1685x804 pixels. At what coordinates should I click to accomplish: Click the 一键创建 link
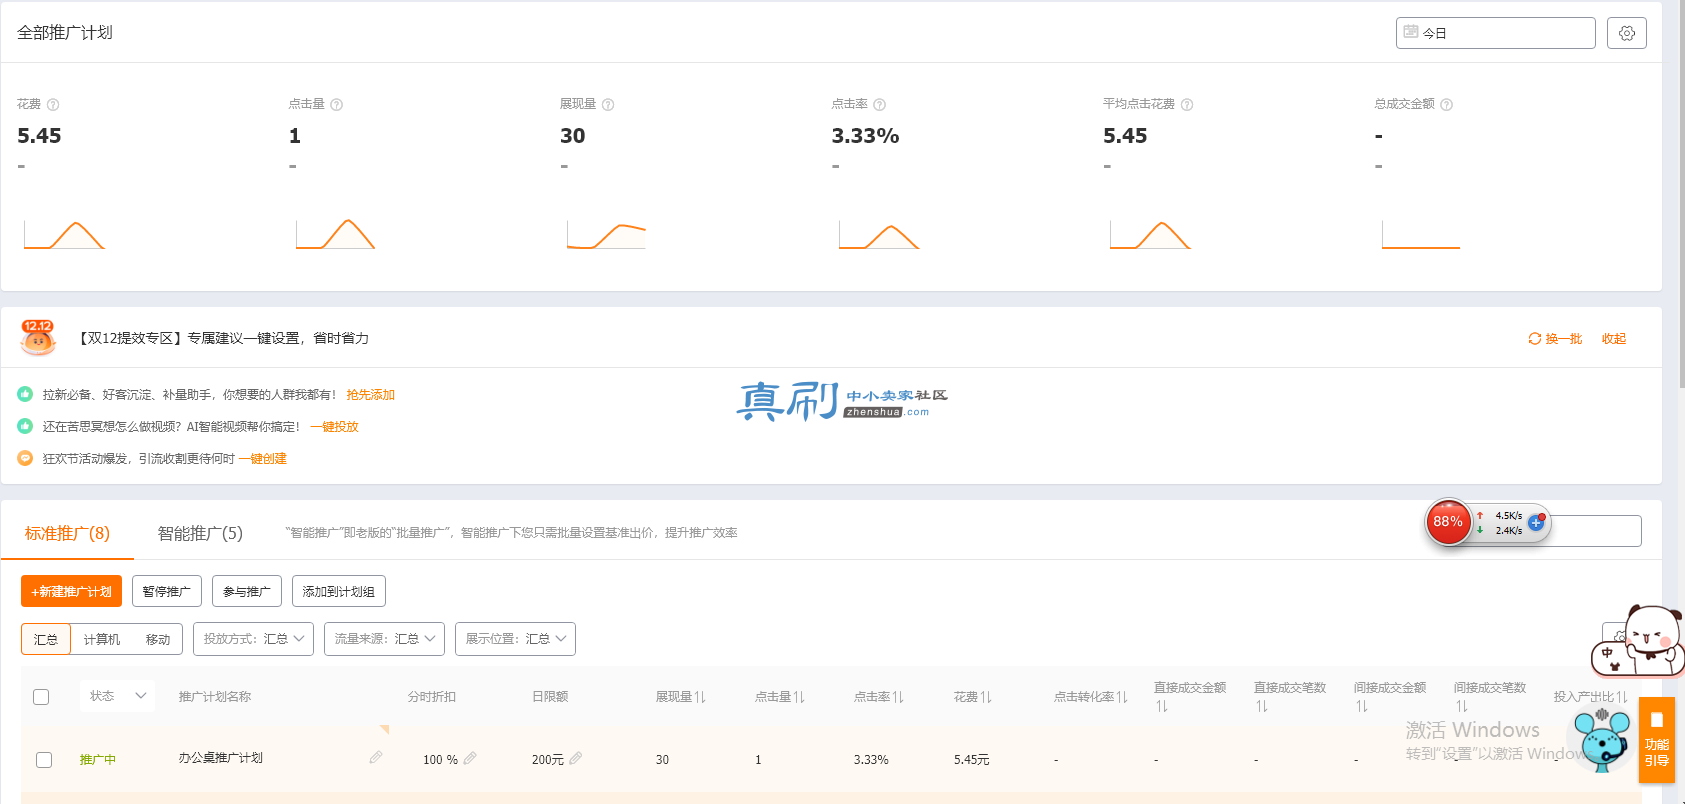tap(263, 459)
